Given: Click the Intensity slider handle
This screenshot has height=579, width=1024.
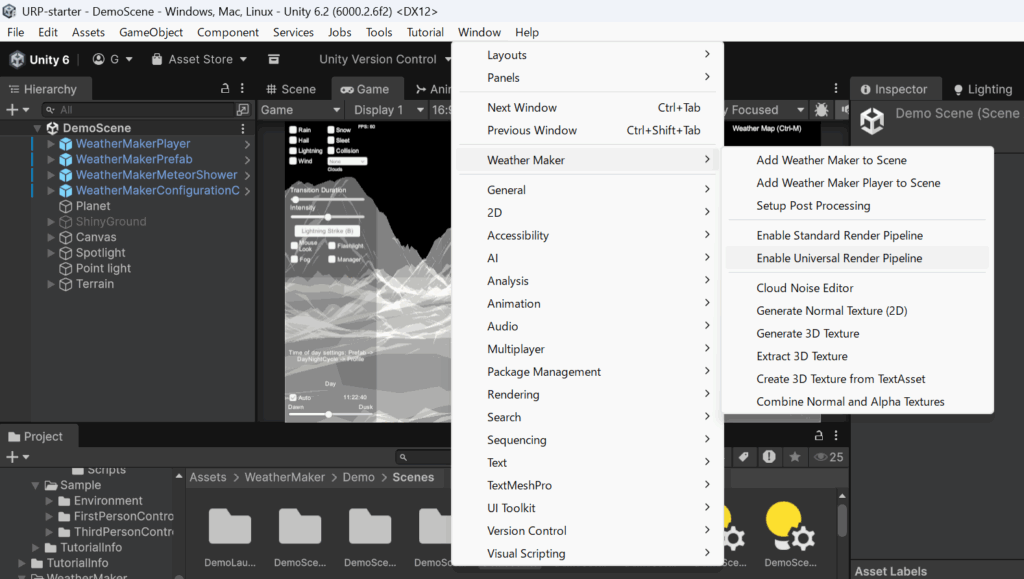Looking at the screenshot, I should 328,217.
